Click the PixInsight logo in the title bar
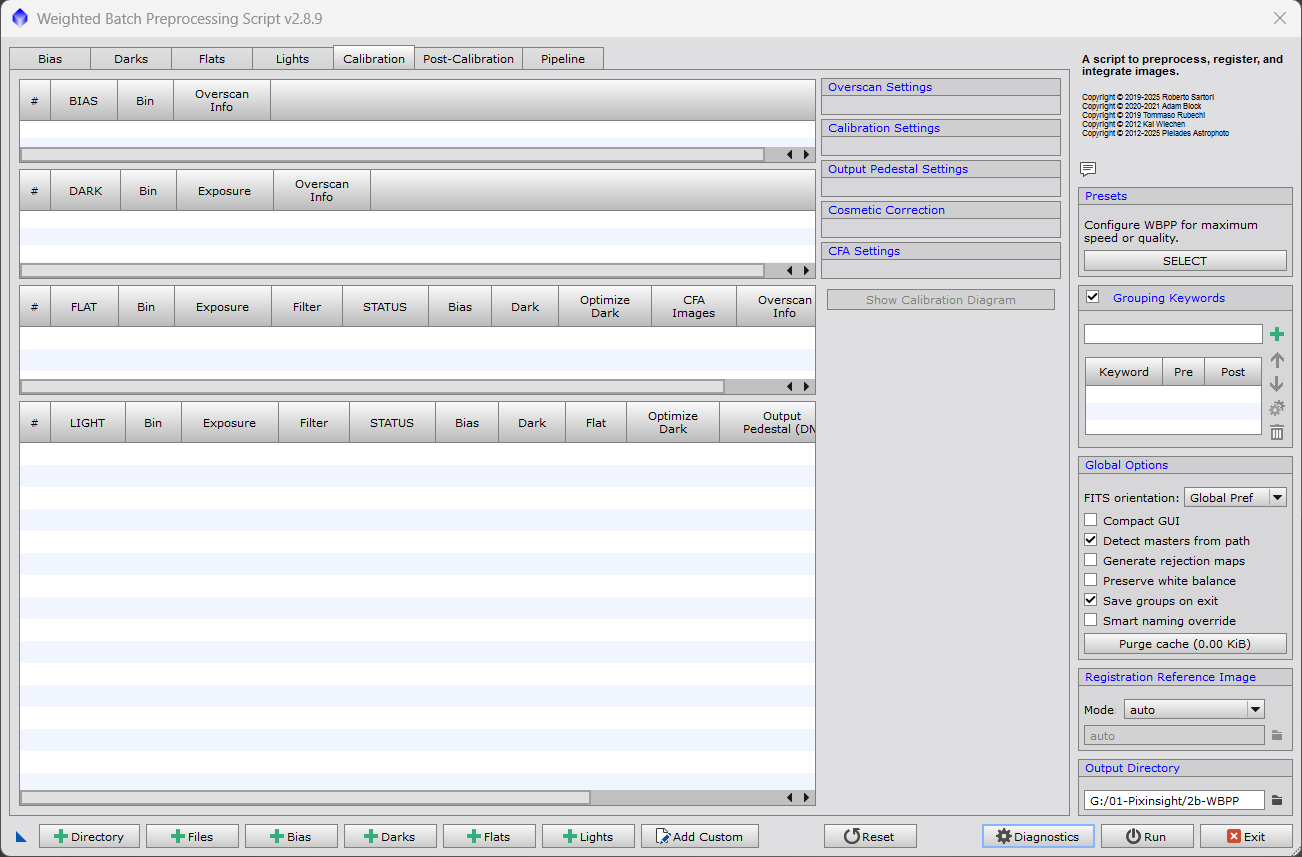The height and width of the screenshot is (857, 1302). 20,18
